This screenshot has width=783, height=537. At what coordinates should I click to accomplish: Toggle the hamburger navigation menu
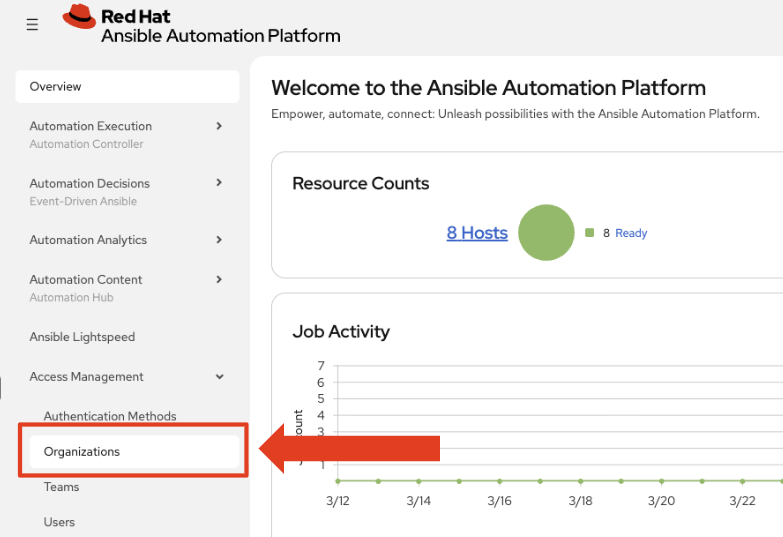[32, 24]
